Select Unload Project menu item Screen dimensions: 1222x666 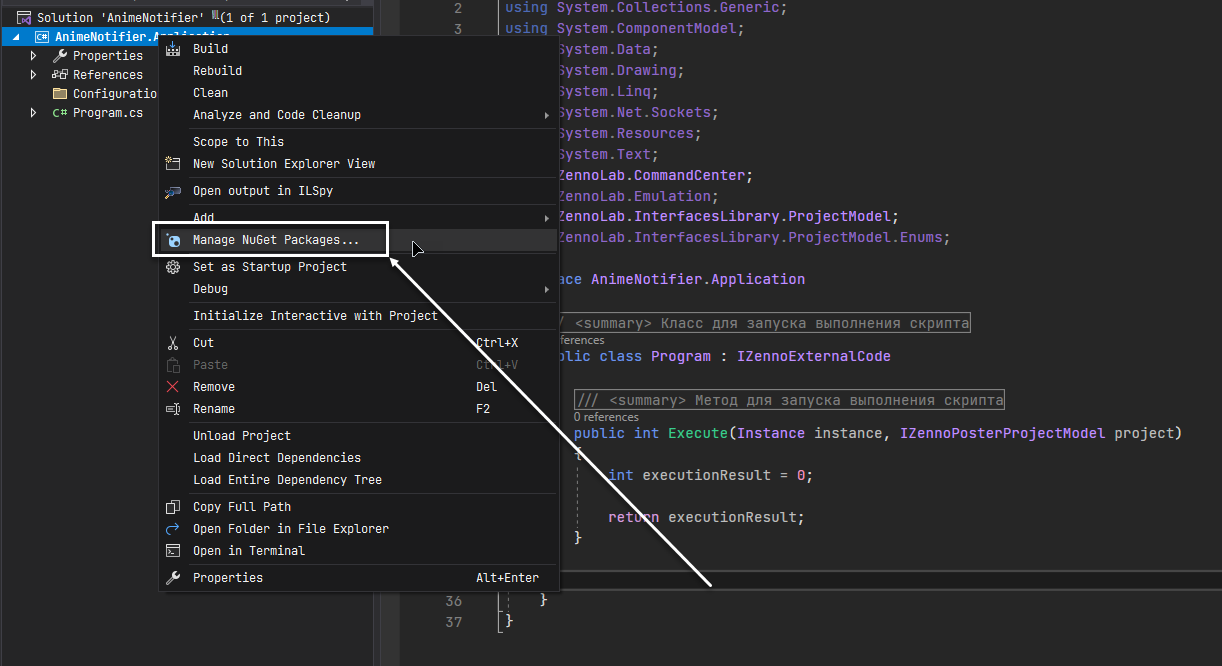pos(241,436)
